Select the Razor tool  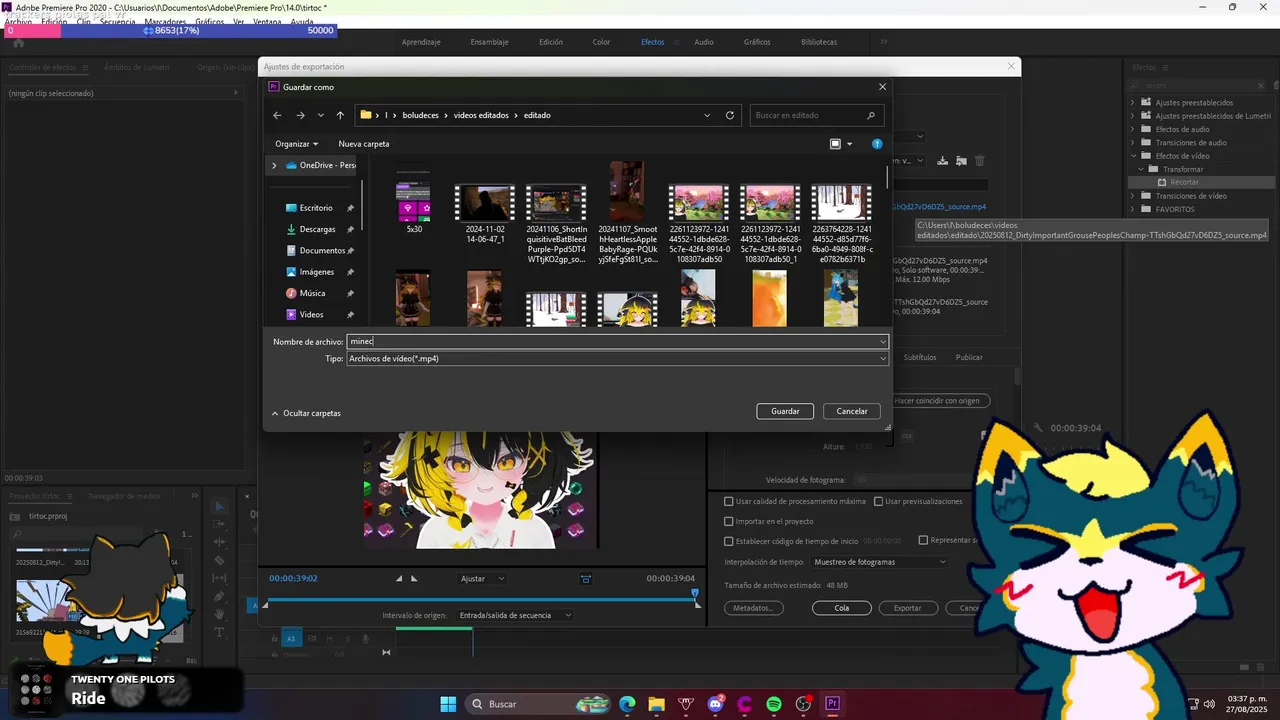(219, 561)
